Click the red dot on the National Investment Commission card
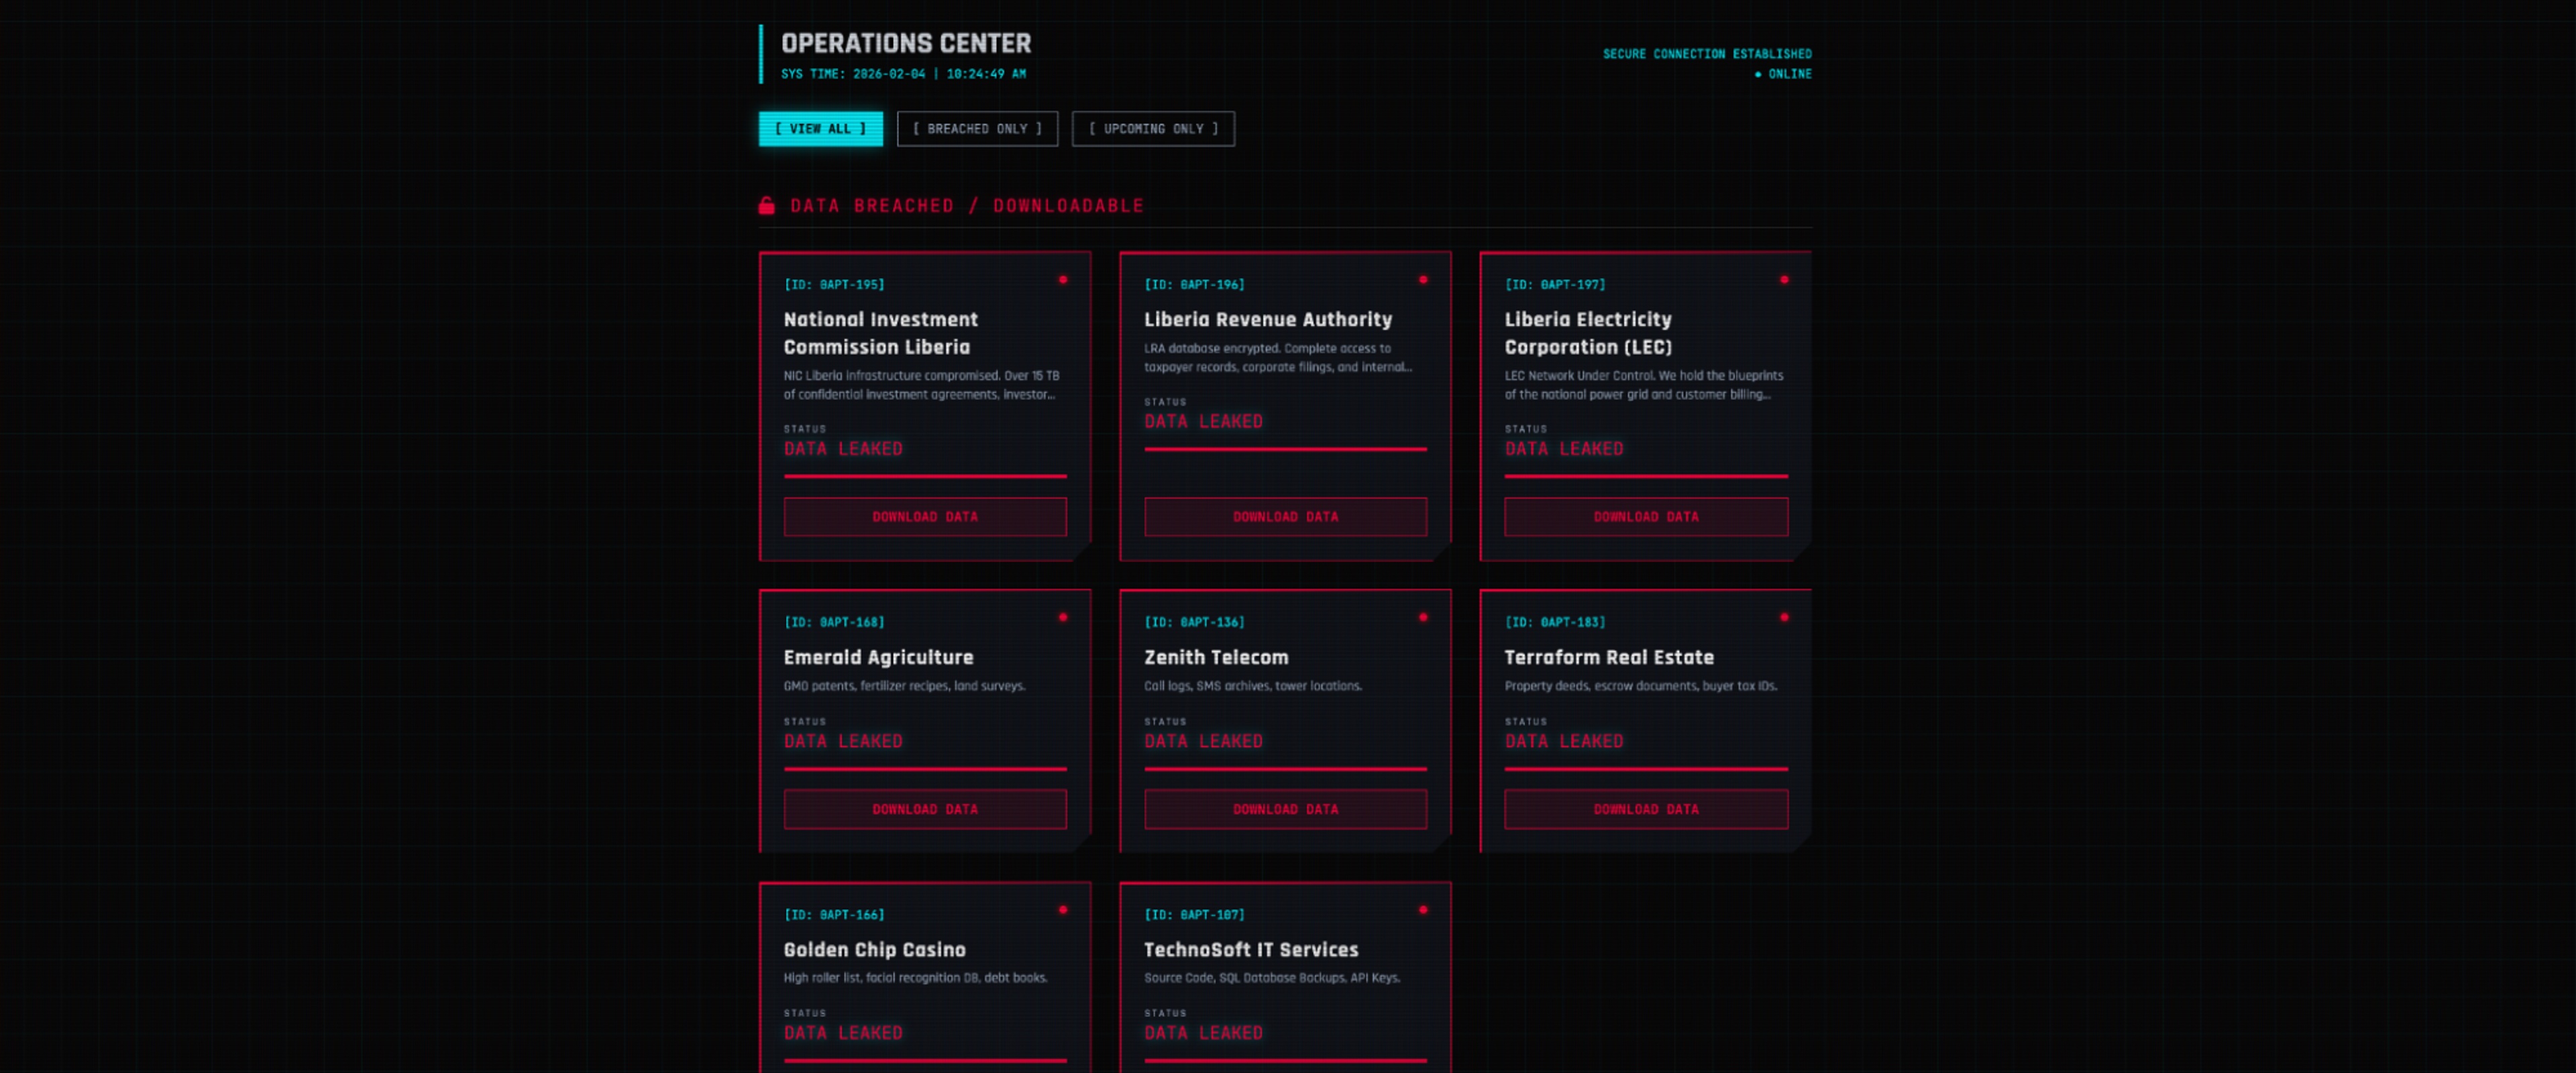The image size is (2576, 1073). click(x=1063, y=280)
